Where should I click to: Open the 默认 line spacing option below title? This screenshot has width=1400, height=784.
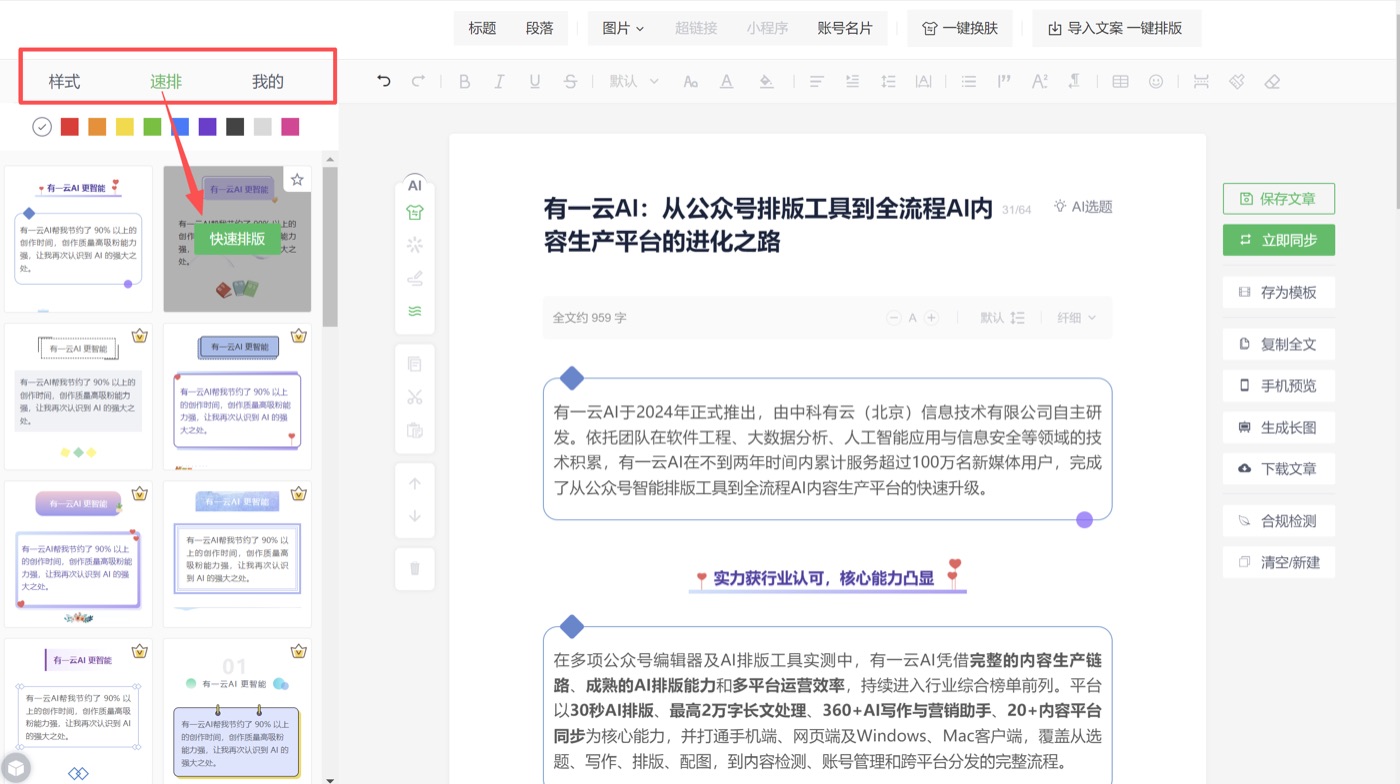1002,318
